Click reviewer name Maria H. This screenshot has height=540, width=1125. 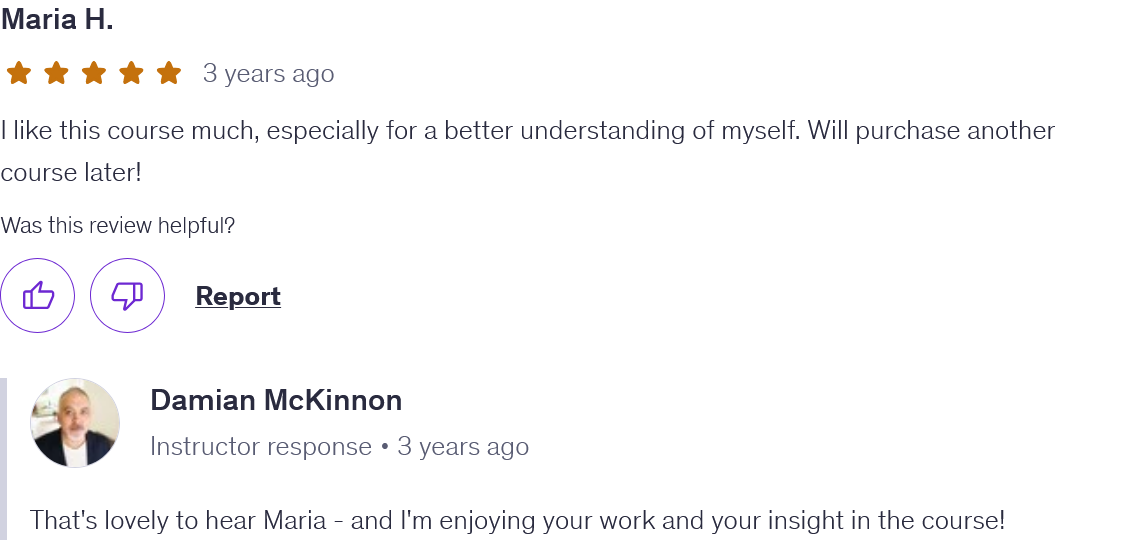pyautogui.click(x=57, y=19)
